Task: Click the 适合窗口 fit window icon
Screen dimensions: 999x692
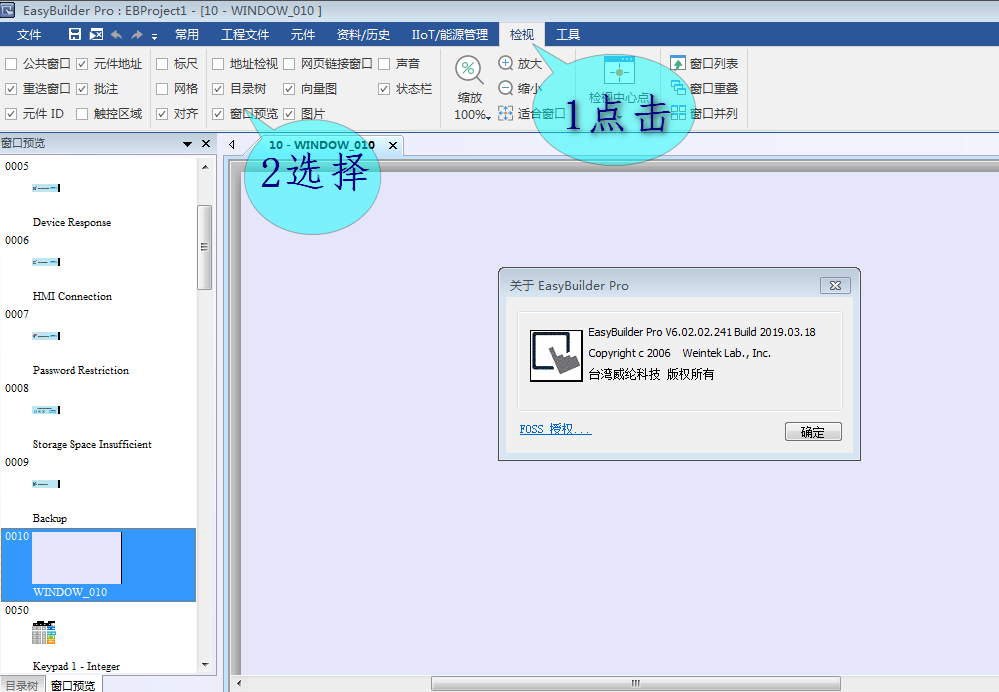Action: click(506, 113)
